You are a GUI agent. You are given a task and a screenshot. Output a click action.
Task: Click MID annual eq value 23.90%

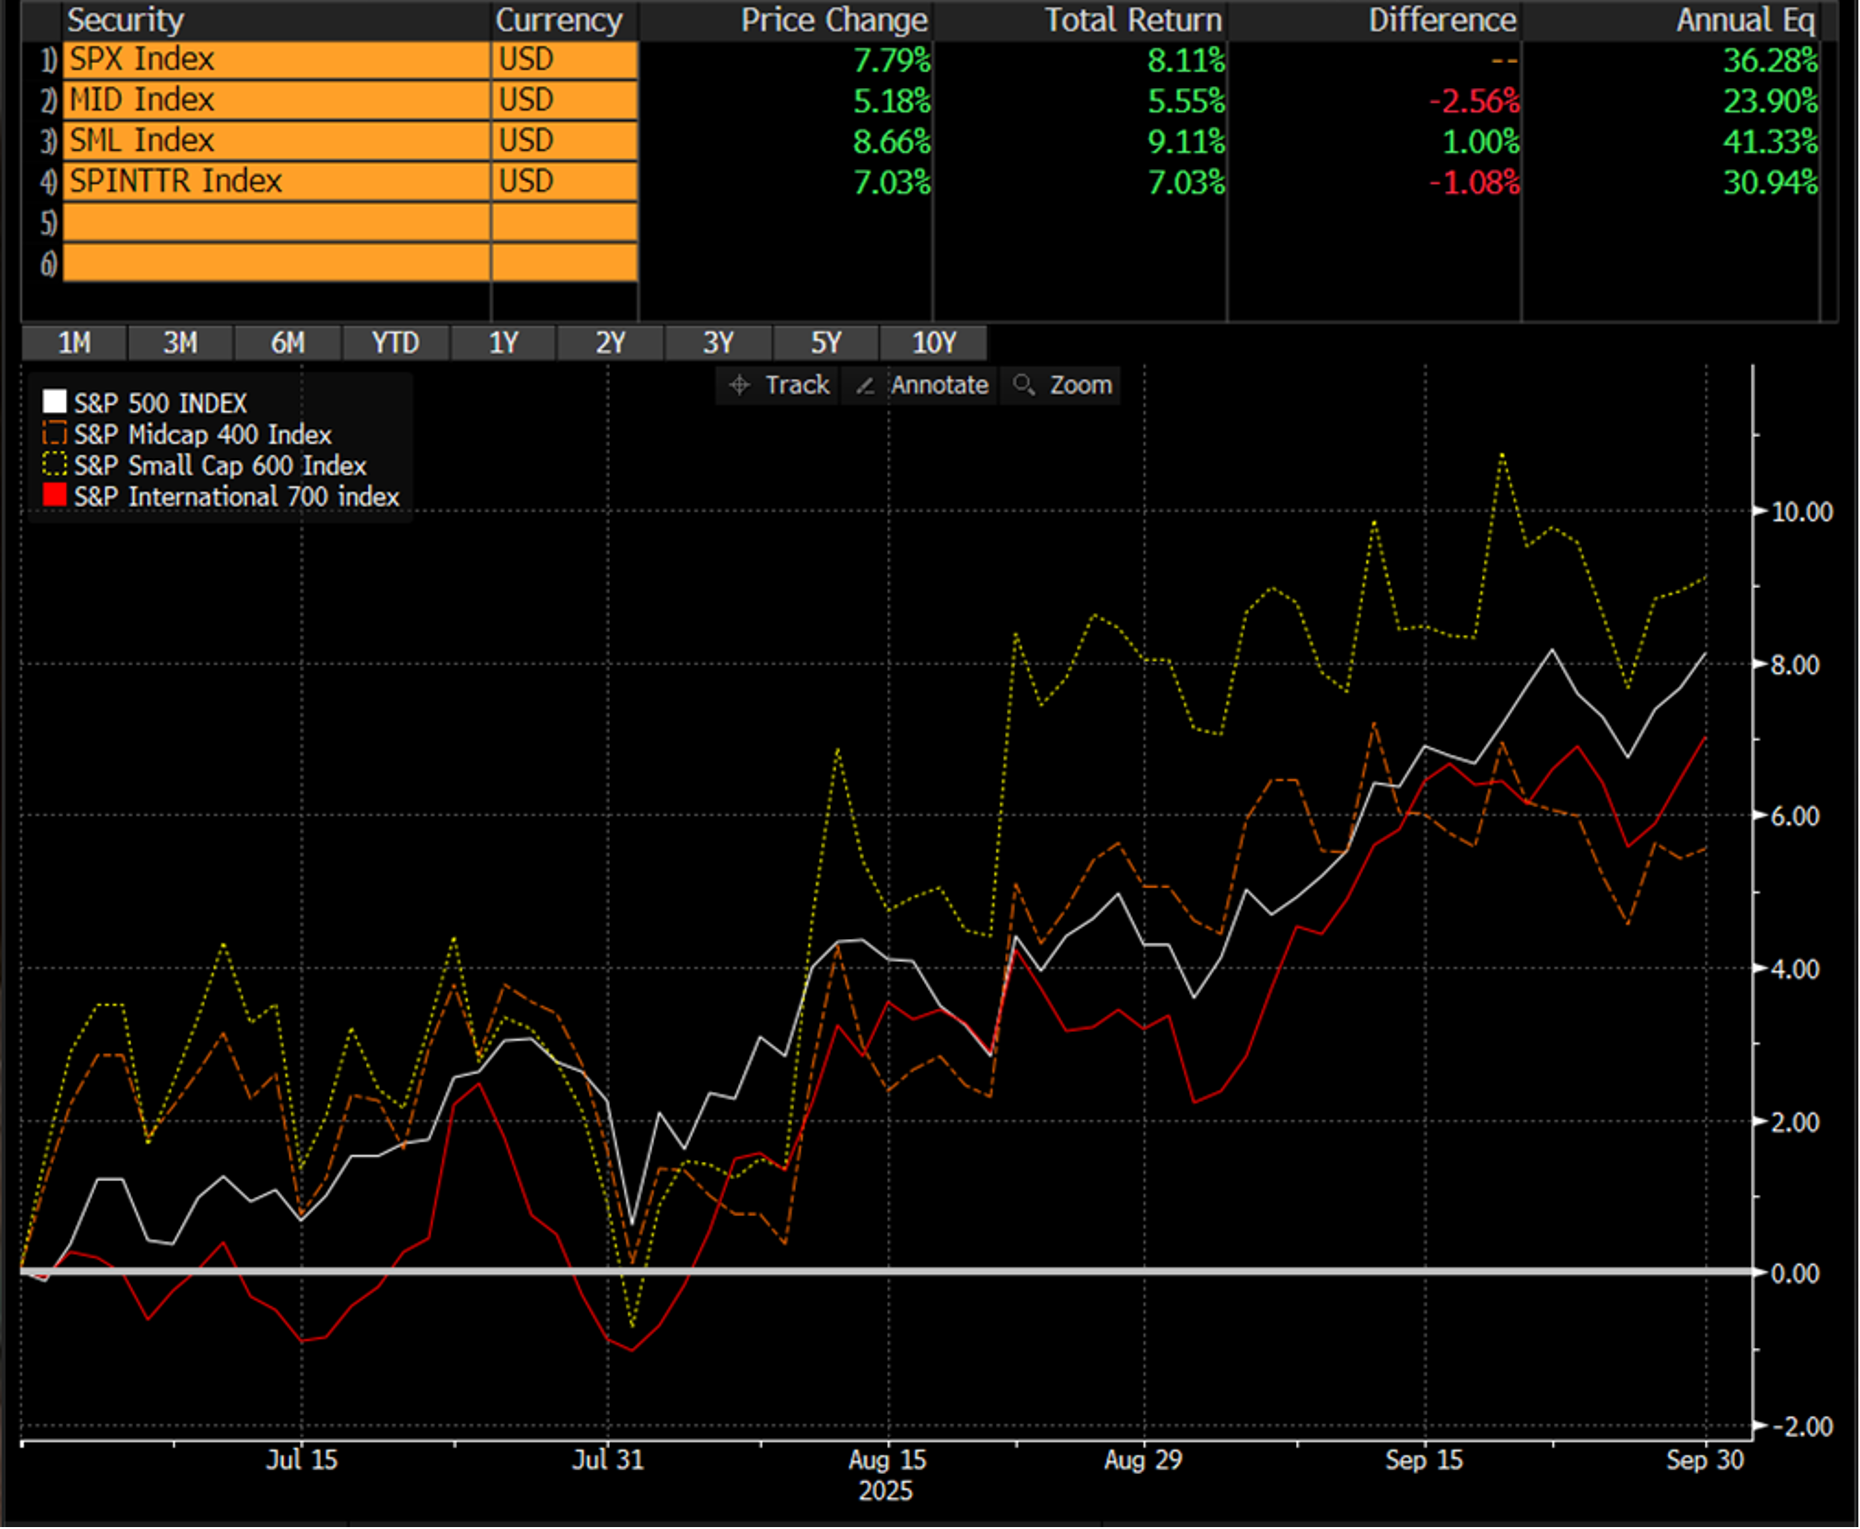pos(1770,101)
